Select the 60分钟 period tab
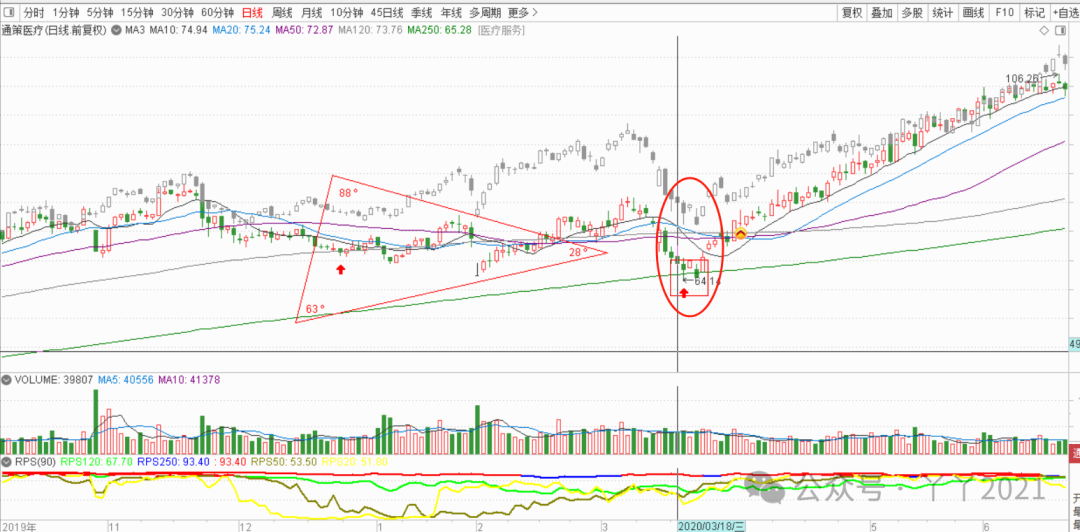 coord(217,13)
